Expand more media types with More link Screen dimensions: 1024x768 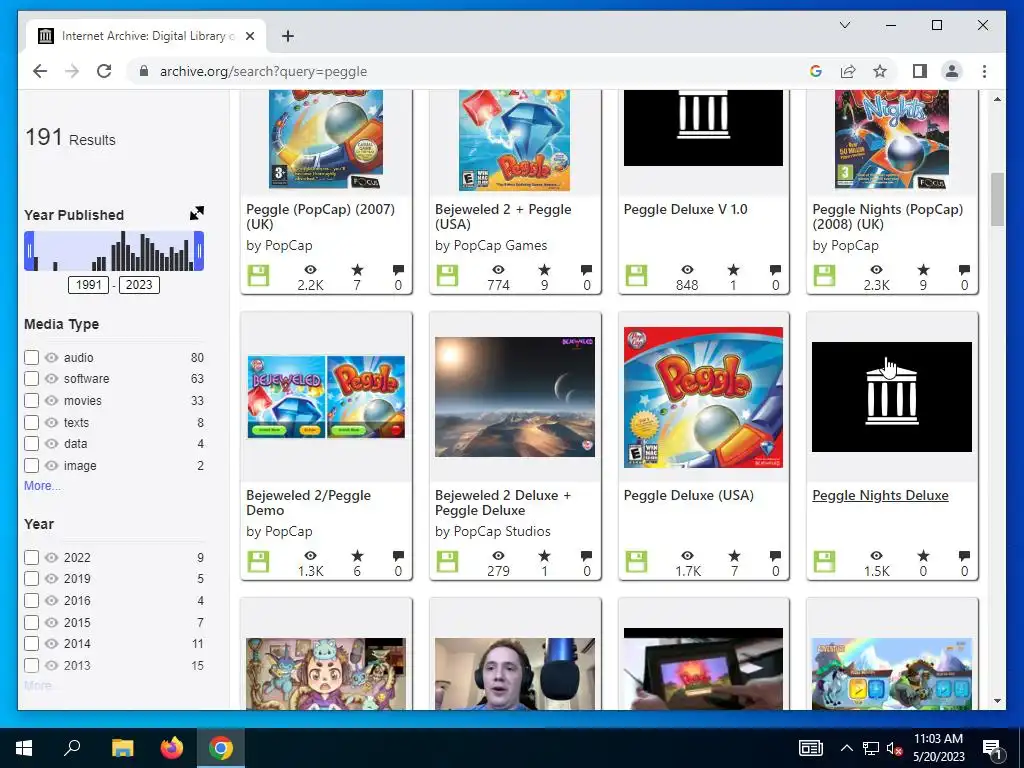(x=42, y=485)
